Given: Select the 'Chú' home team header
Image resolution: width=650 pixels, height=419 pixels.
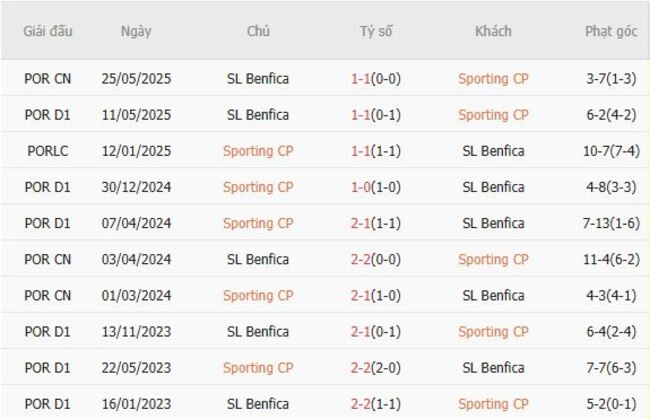Looking at the screenshot, I should (258, 31).
